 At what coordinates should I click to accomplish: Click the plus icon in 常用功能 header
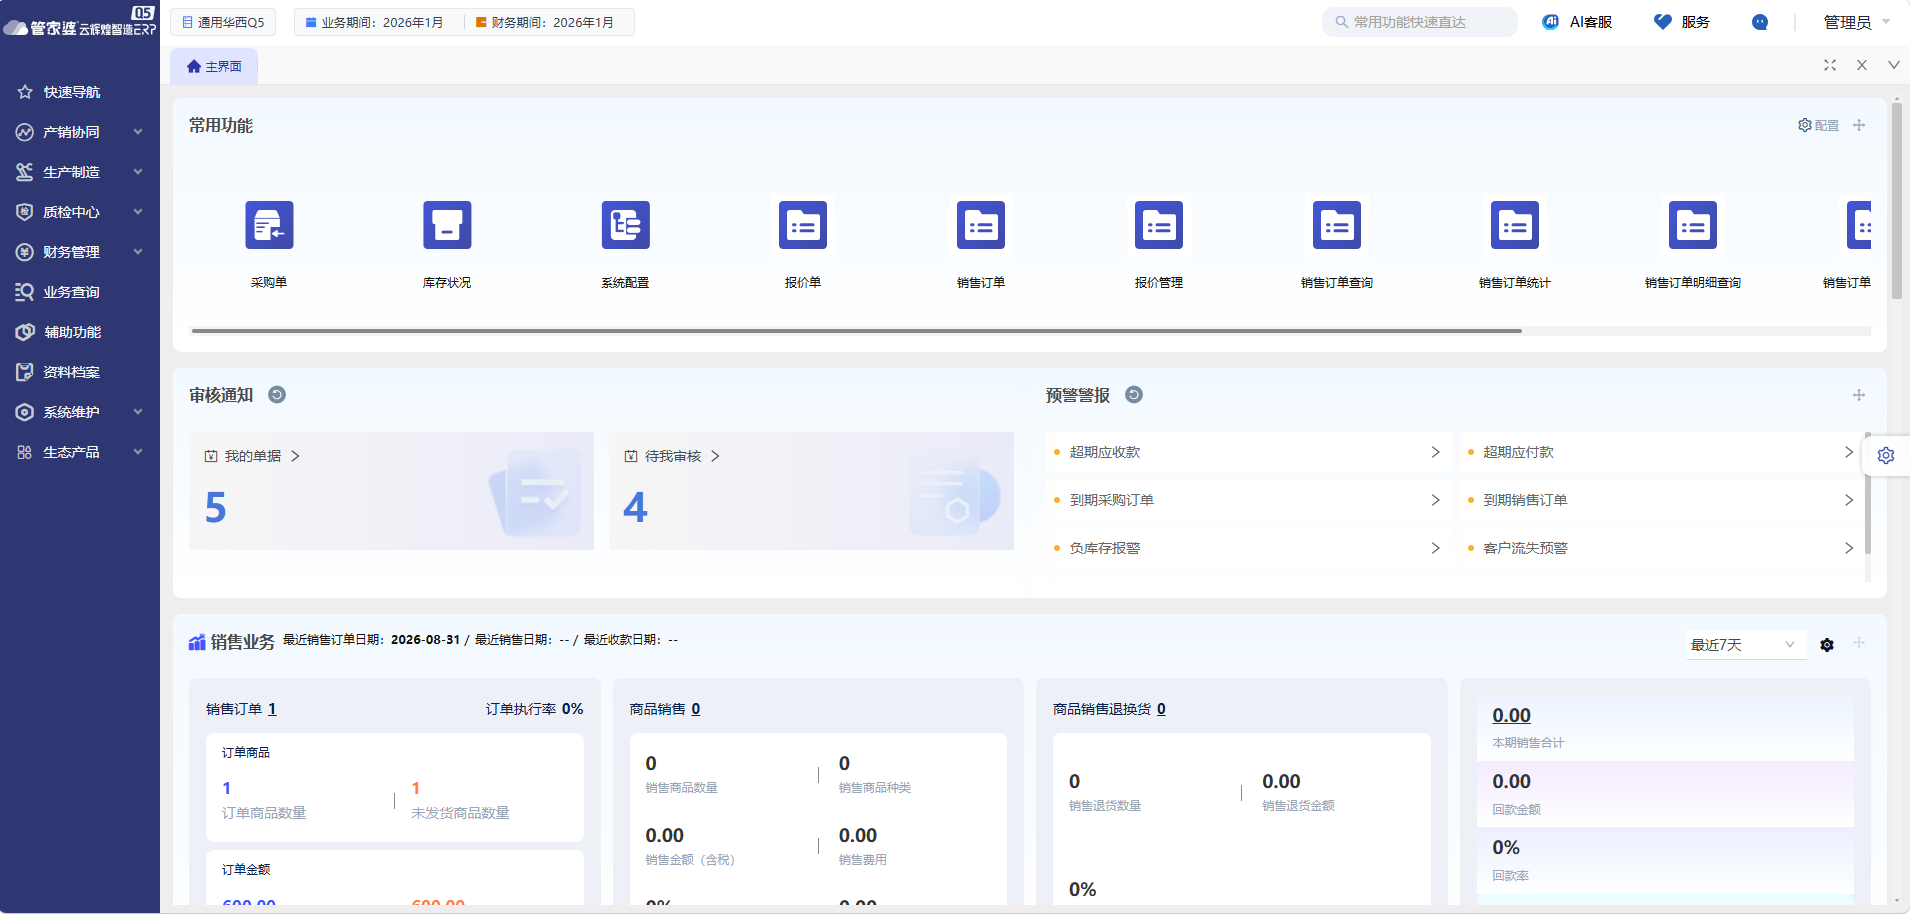[1859, 125]
